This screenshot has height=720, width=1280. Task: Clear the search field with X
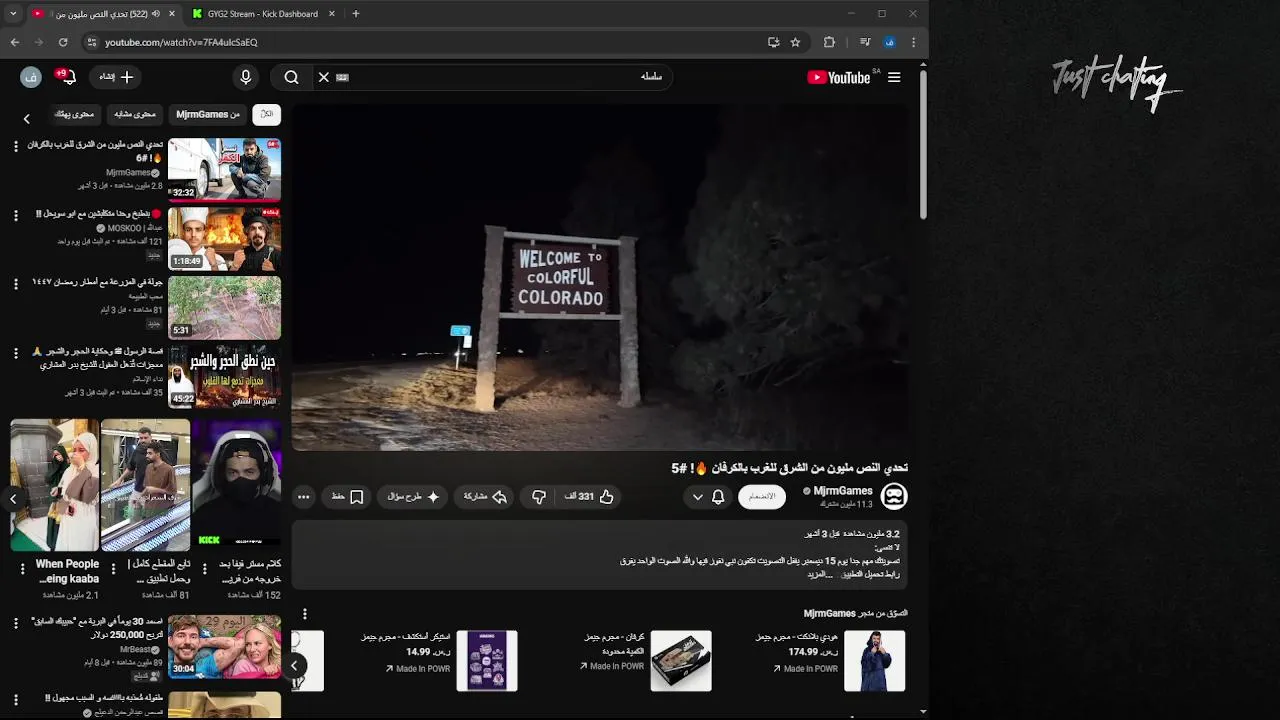(x=323, y=77)
